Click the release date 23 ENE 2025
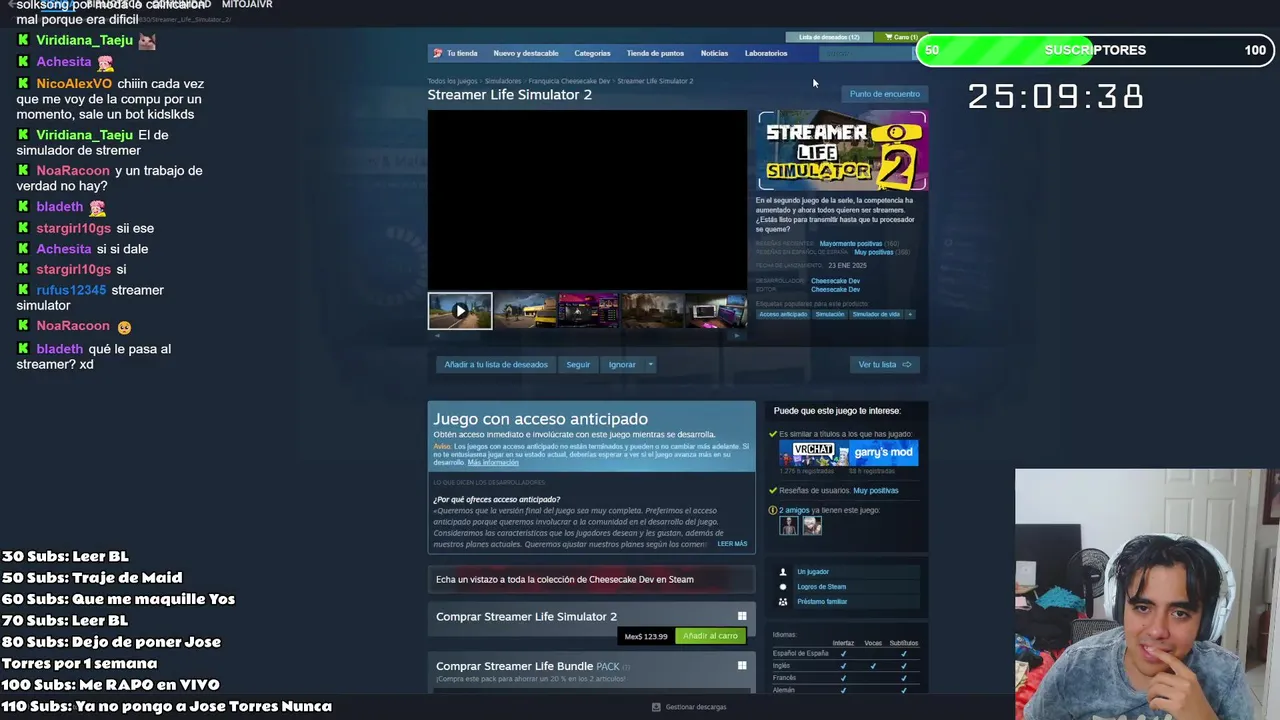 pos(847,266)
